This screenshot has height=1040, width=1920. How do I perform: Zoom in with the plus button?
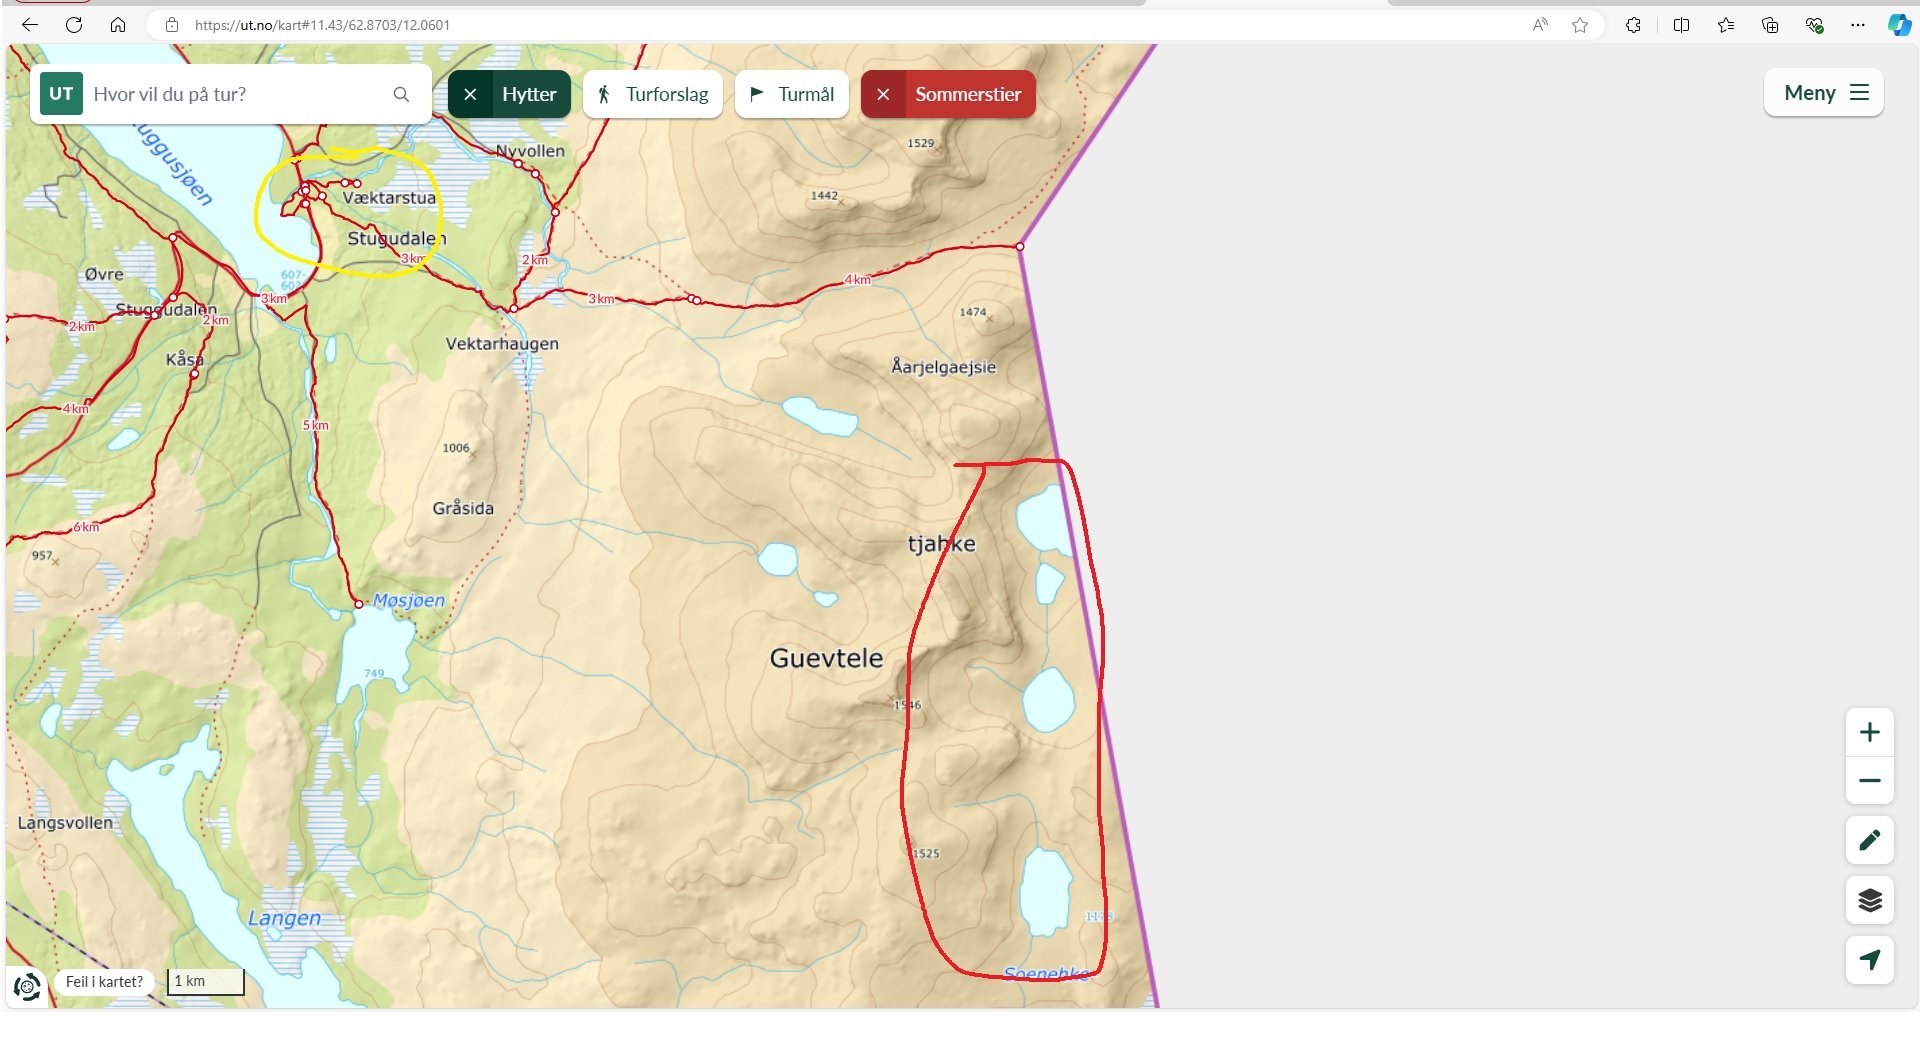1869,732
